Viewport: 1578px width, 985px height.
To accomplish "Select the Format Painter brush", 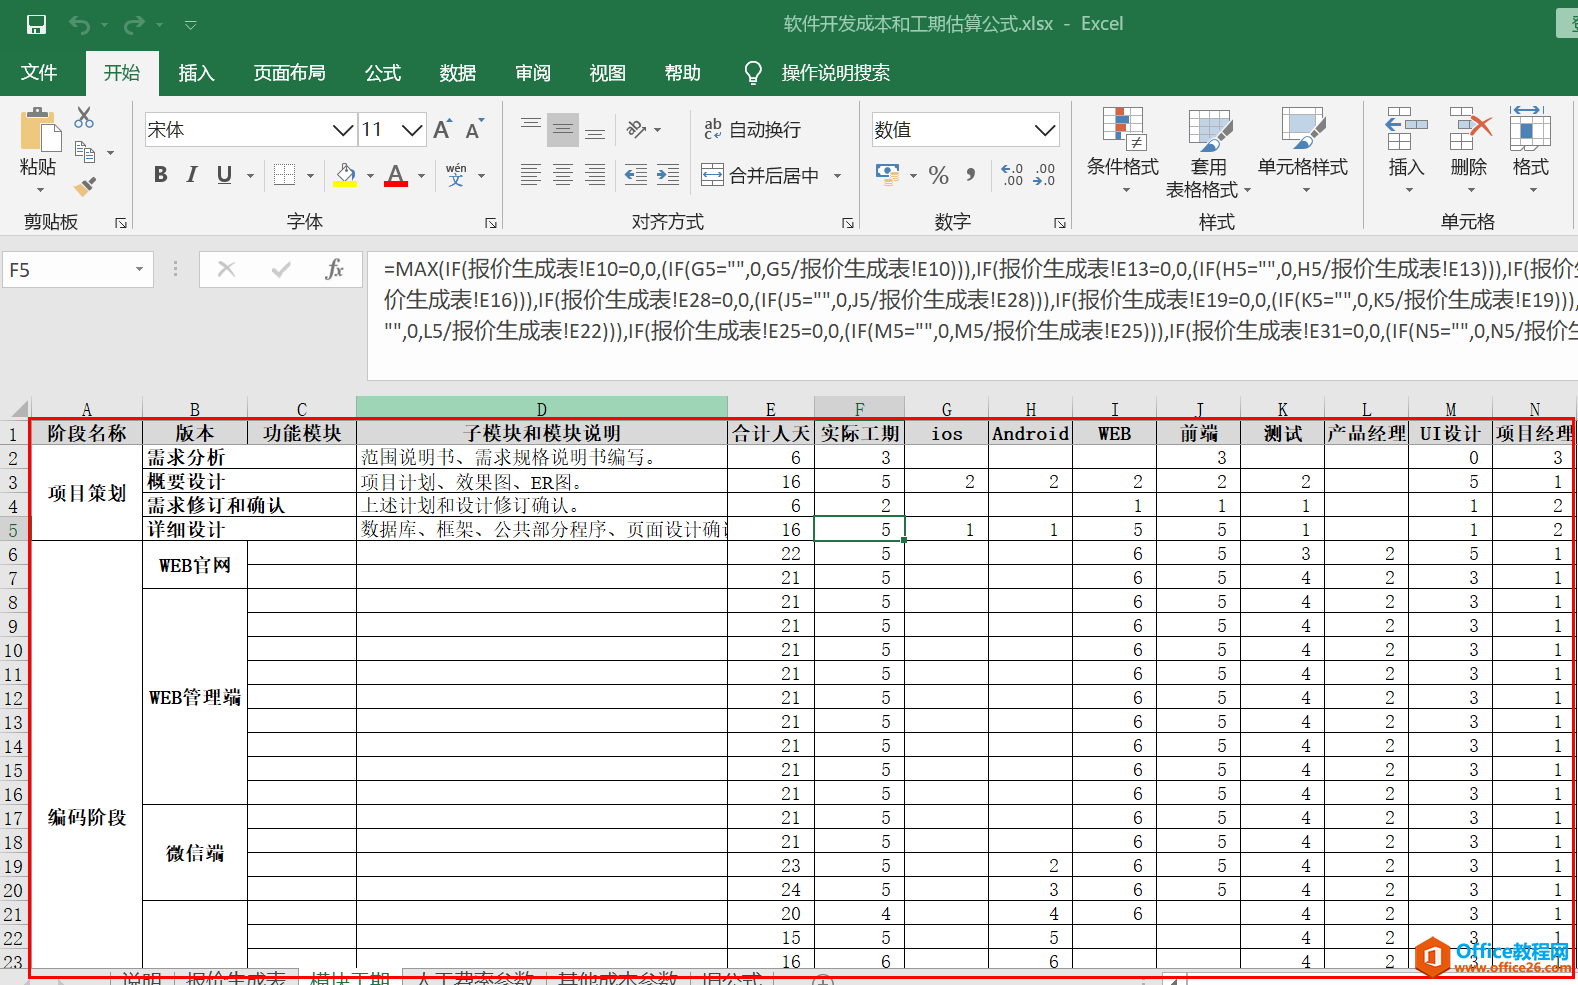I will coord(85,186).
